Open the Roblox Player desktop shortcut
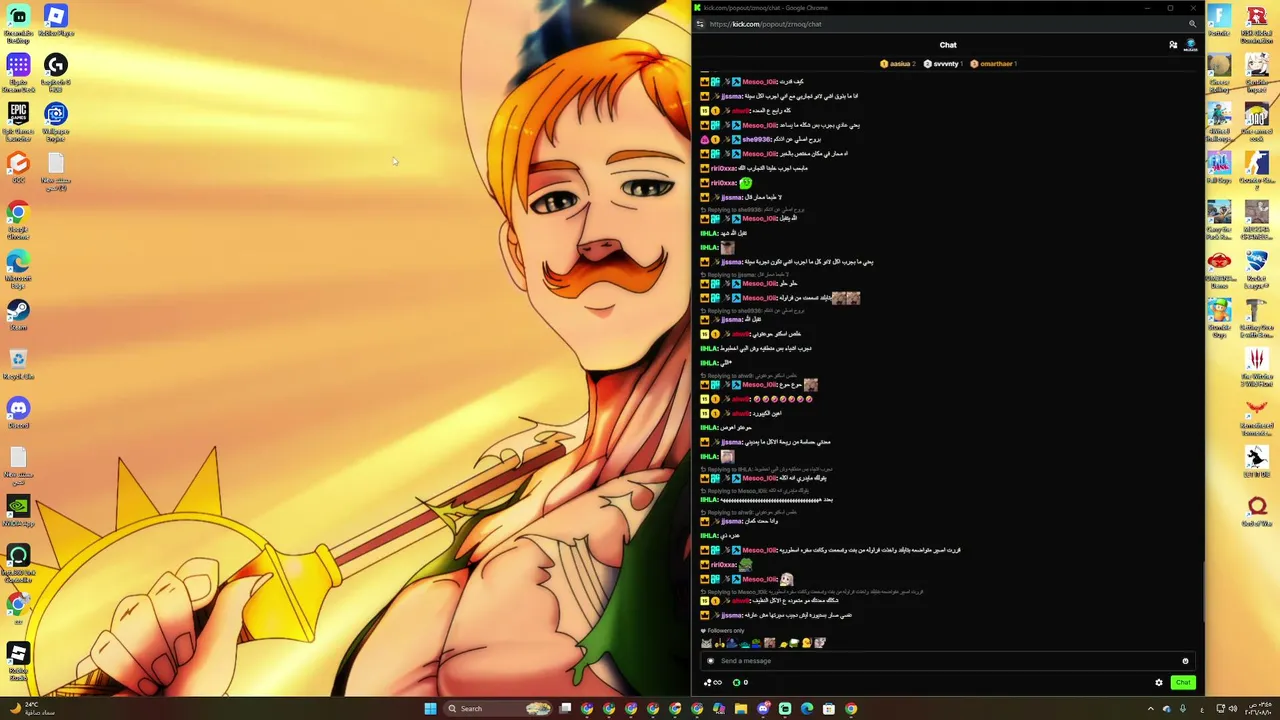This screenshot has height=720, width=1280. [56, 20]
